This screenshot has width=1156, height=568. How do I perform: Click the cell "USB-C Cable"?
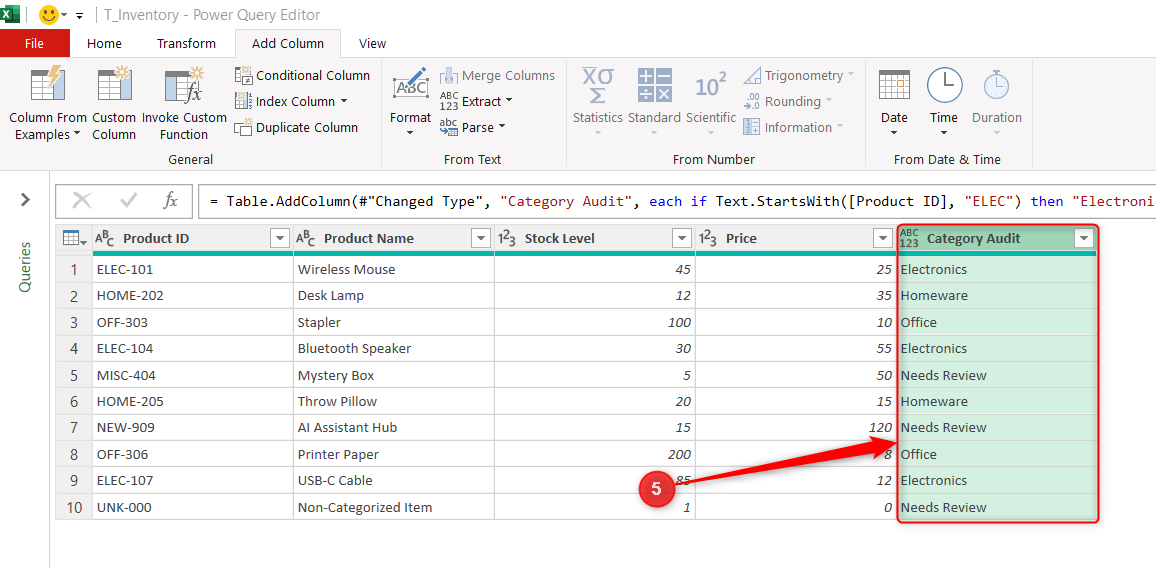(x=394, y=481)
